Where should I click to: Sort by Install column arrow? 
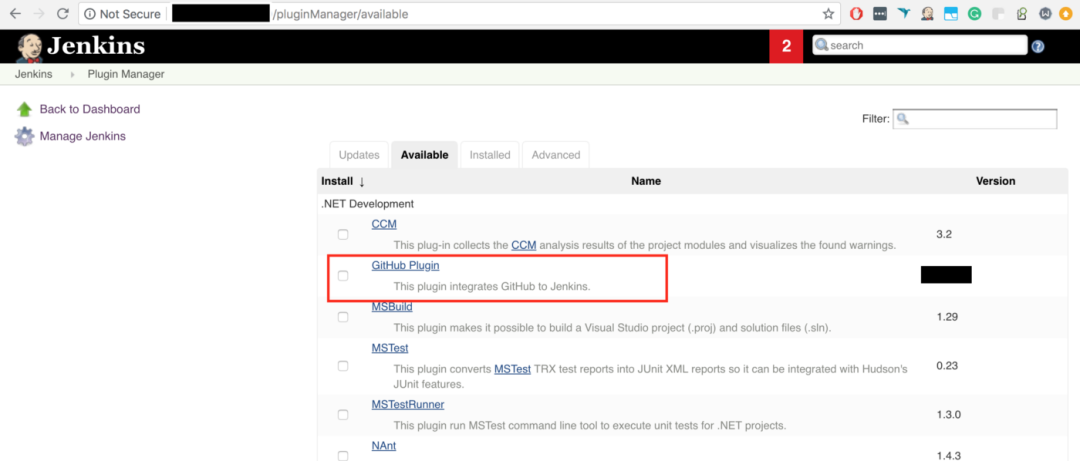tap(362, 181)
